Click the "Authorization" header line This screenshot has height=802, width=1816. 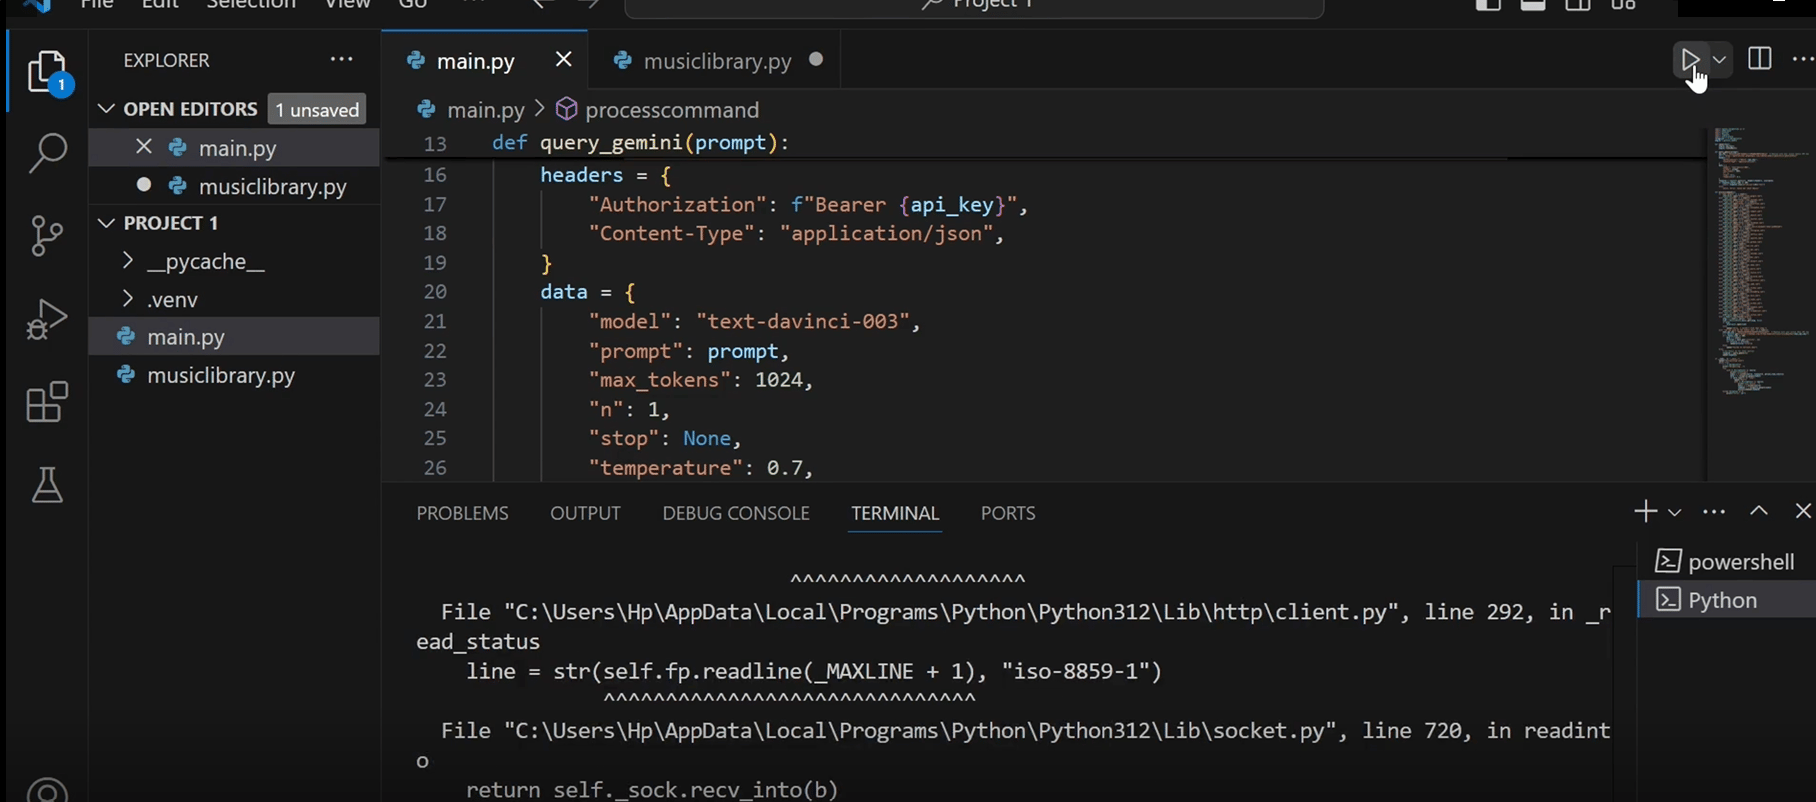click(808, 205)
